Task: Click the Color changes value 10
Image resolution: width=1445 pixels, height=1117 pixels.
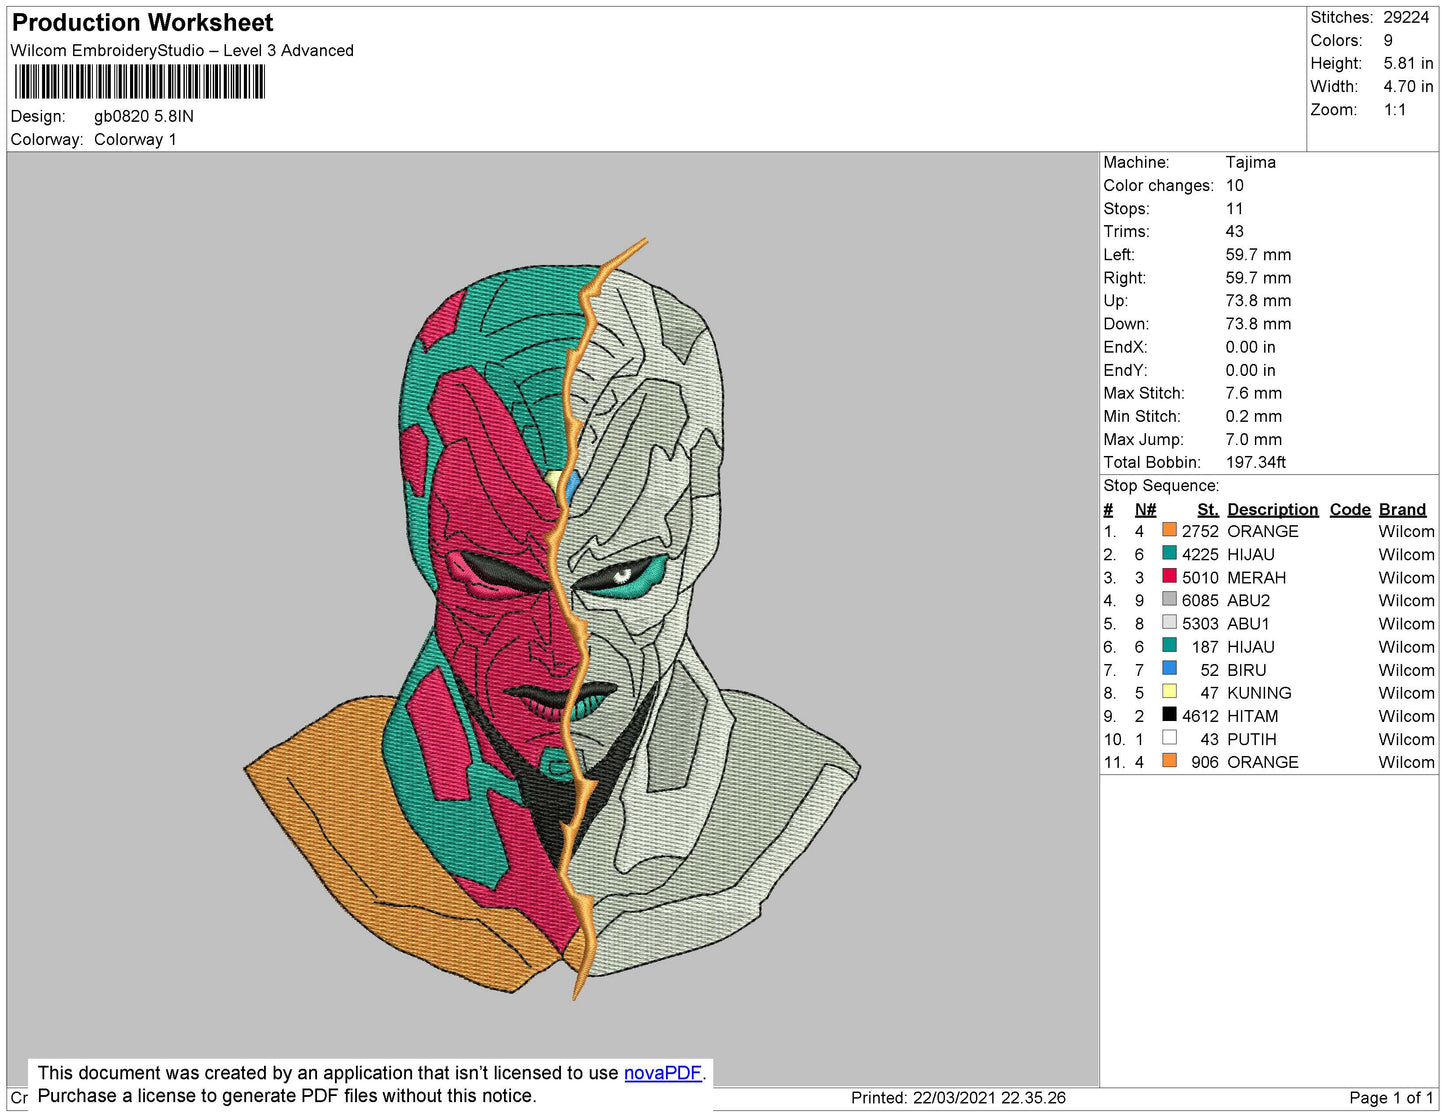Action: (1235, 185)
